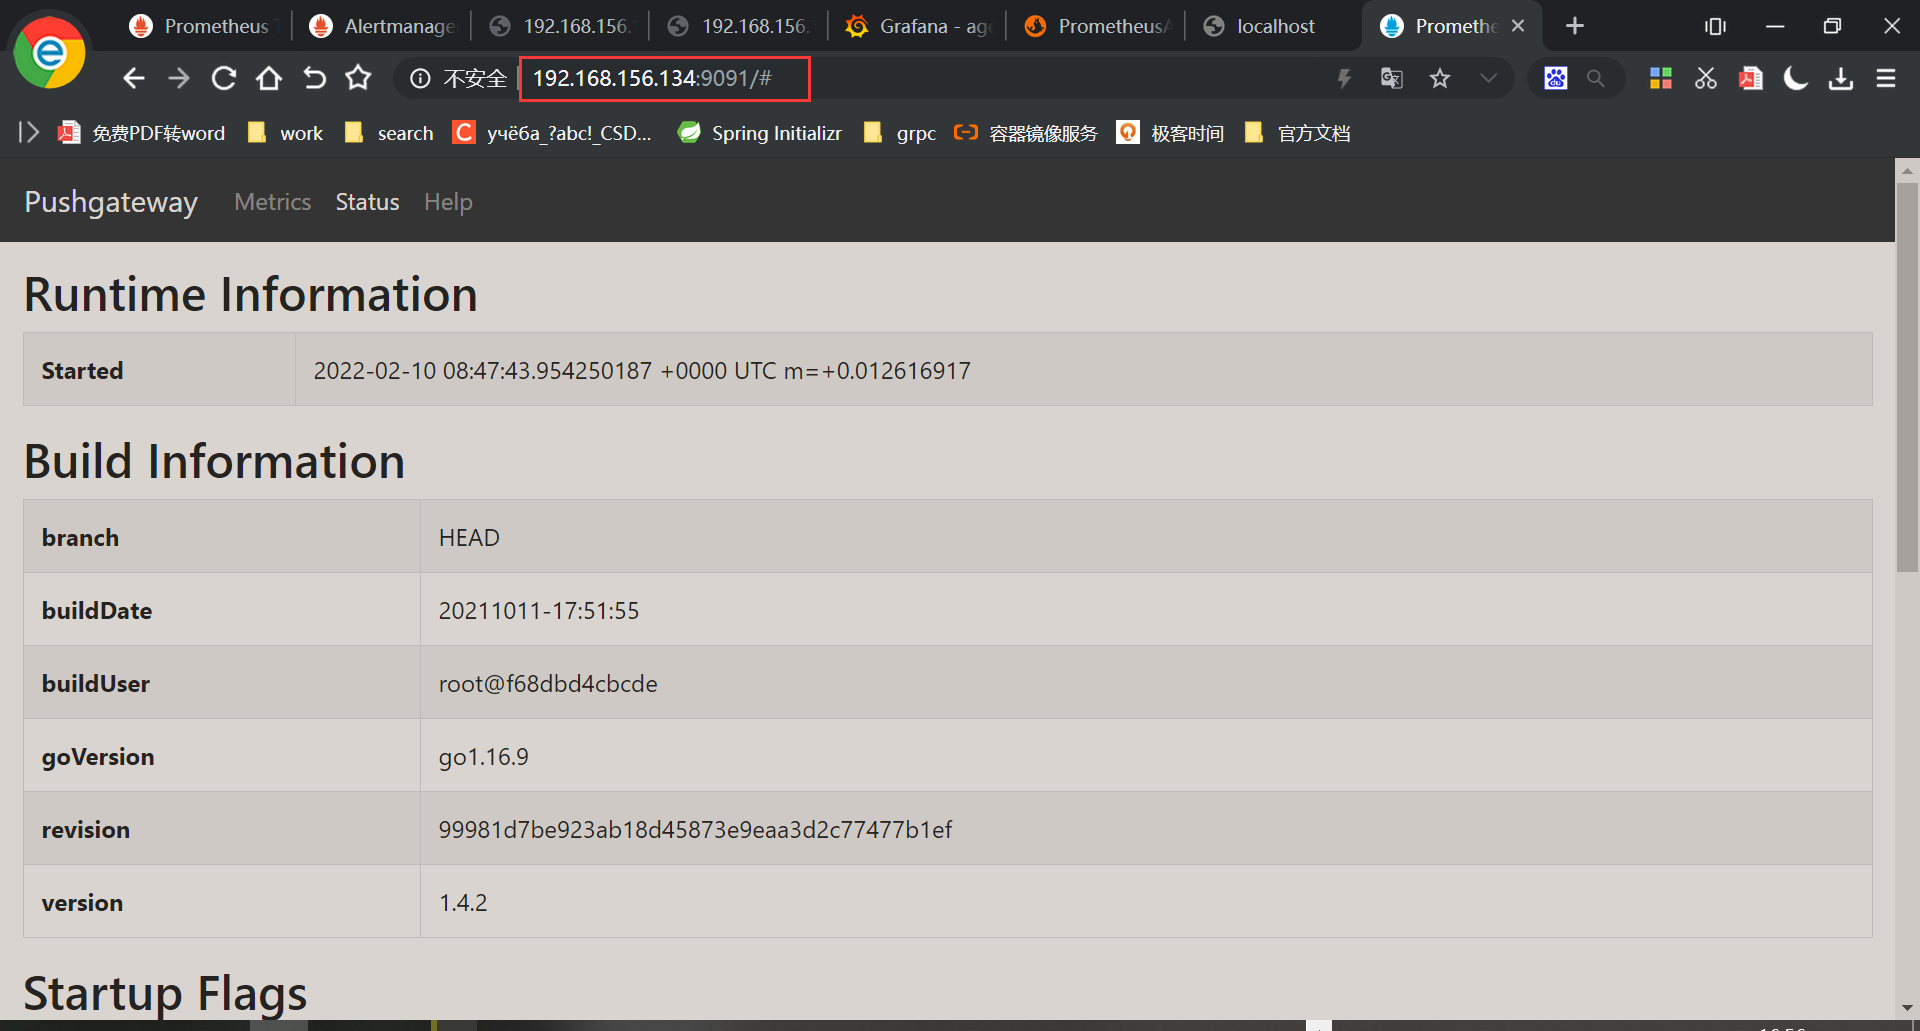Open browser Downloads icon
Viewport: 1920px width, 1031px height.
tap(1840, 78)
